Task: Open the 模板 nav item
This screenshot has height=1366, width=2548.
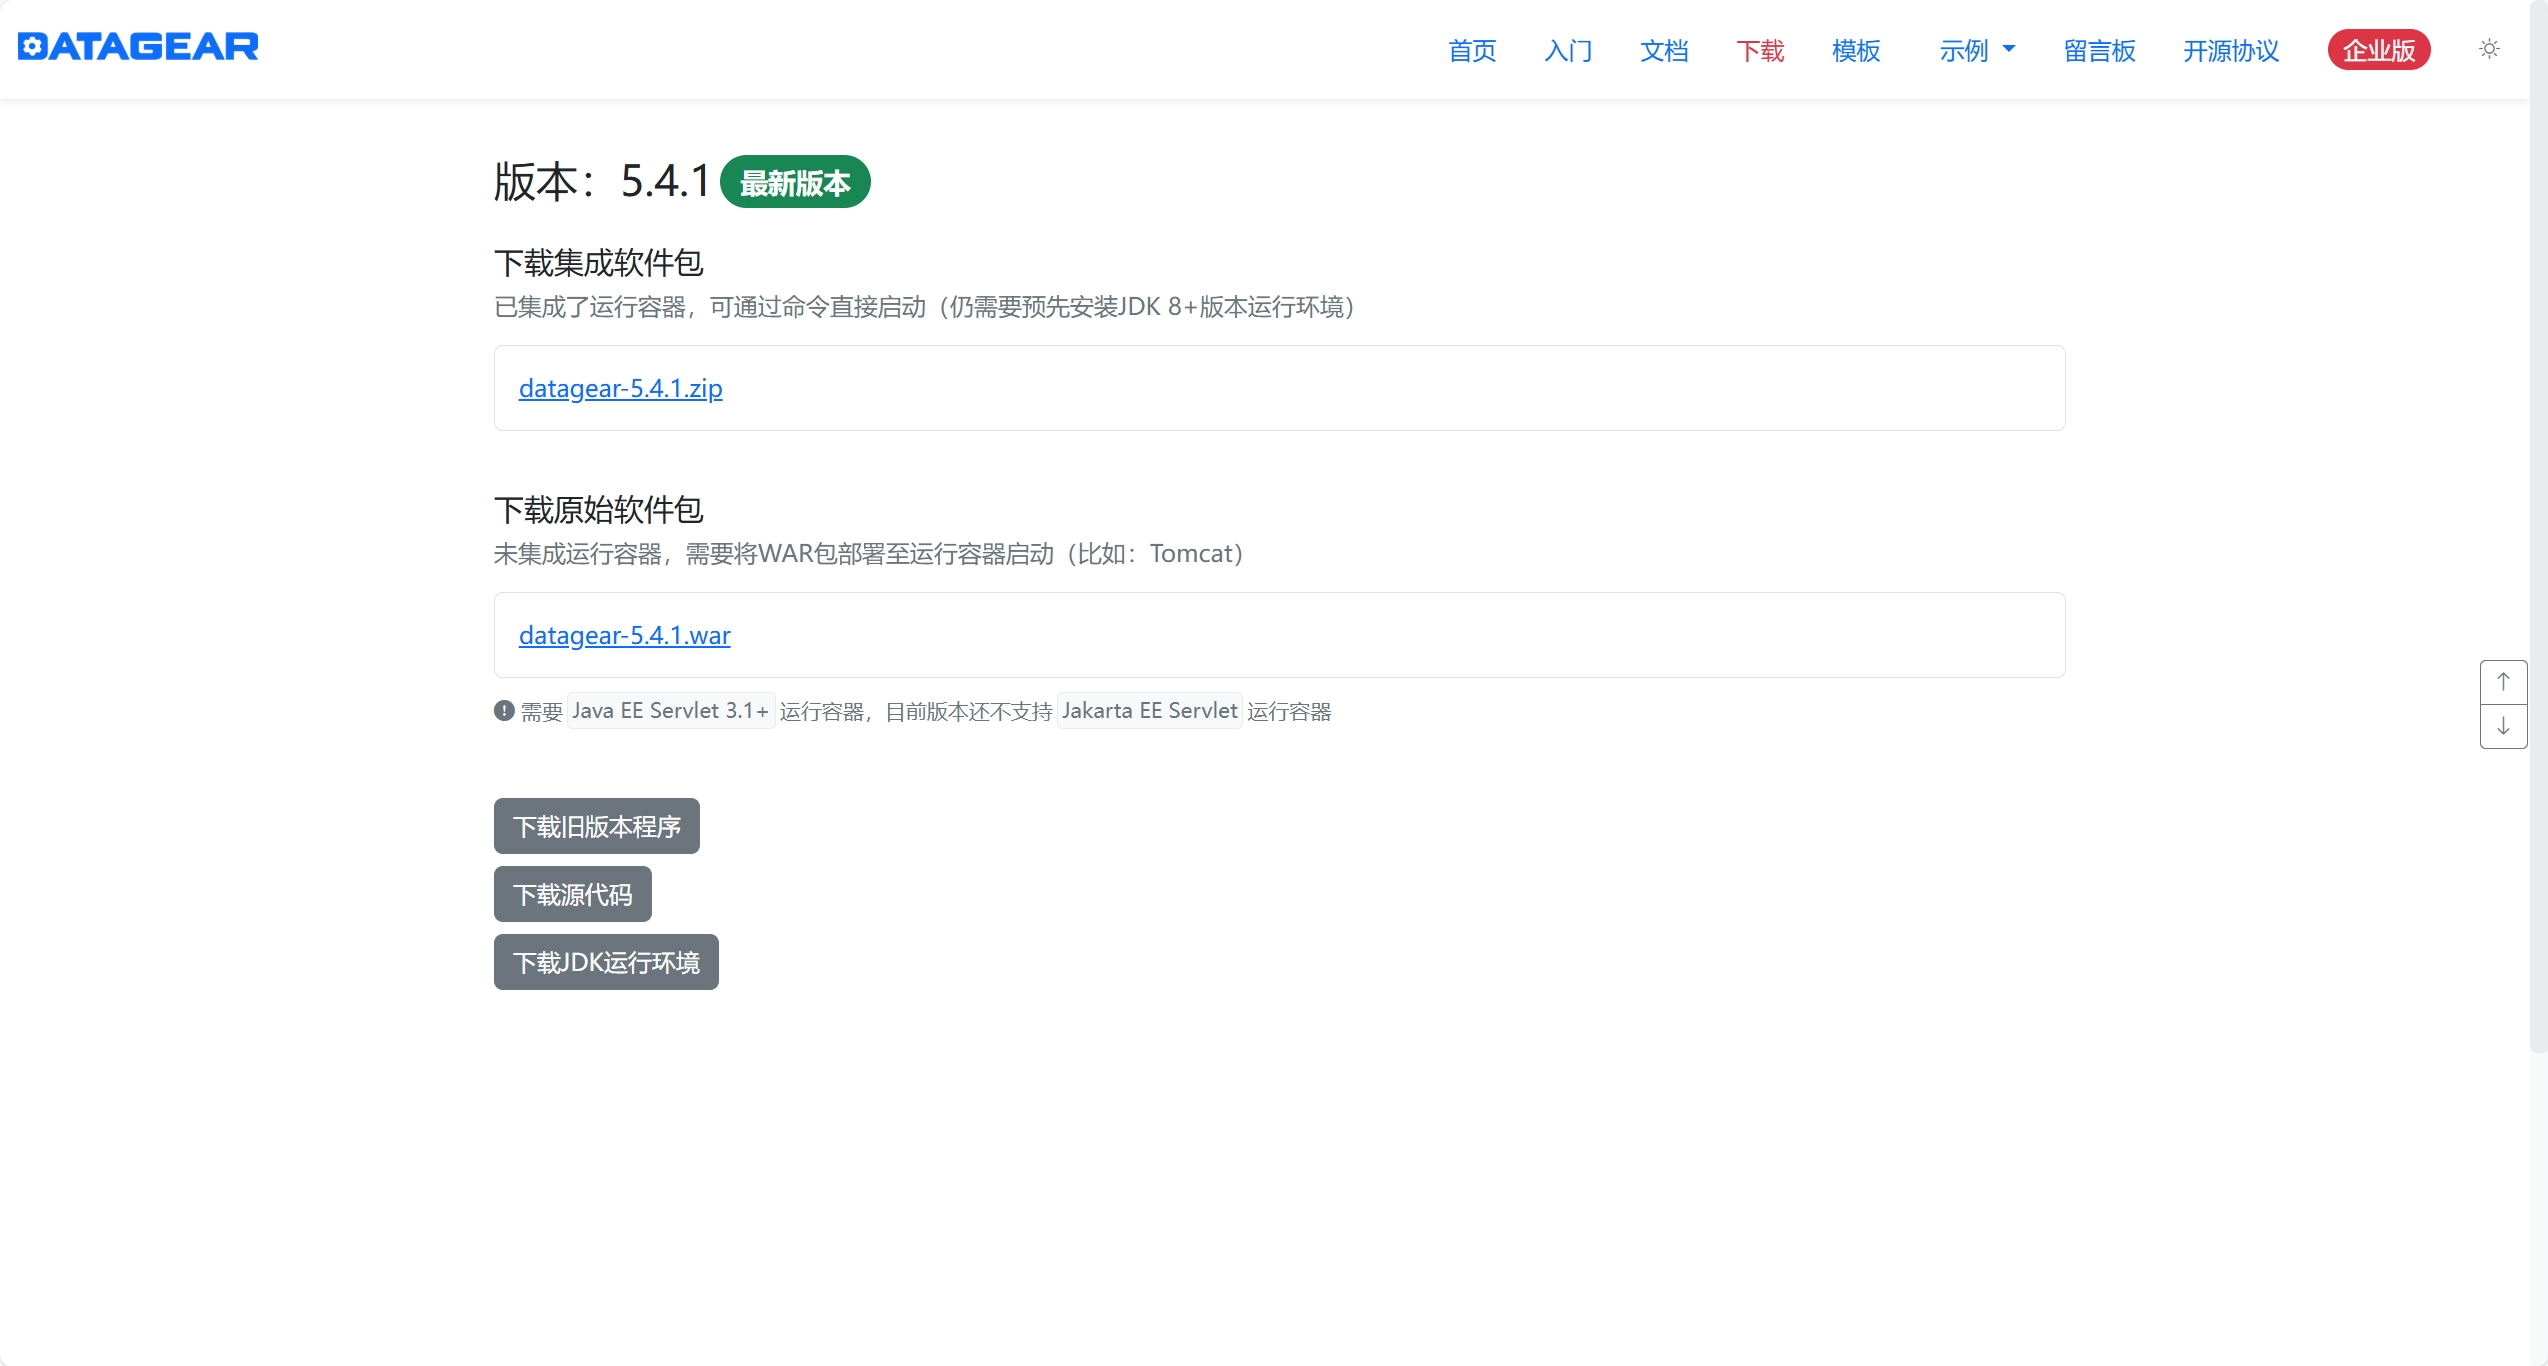Action: point(1856,50)
